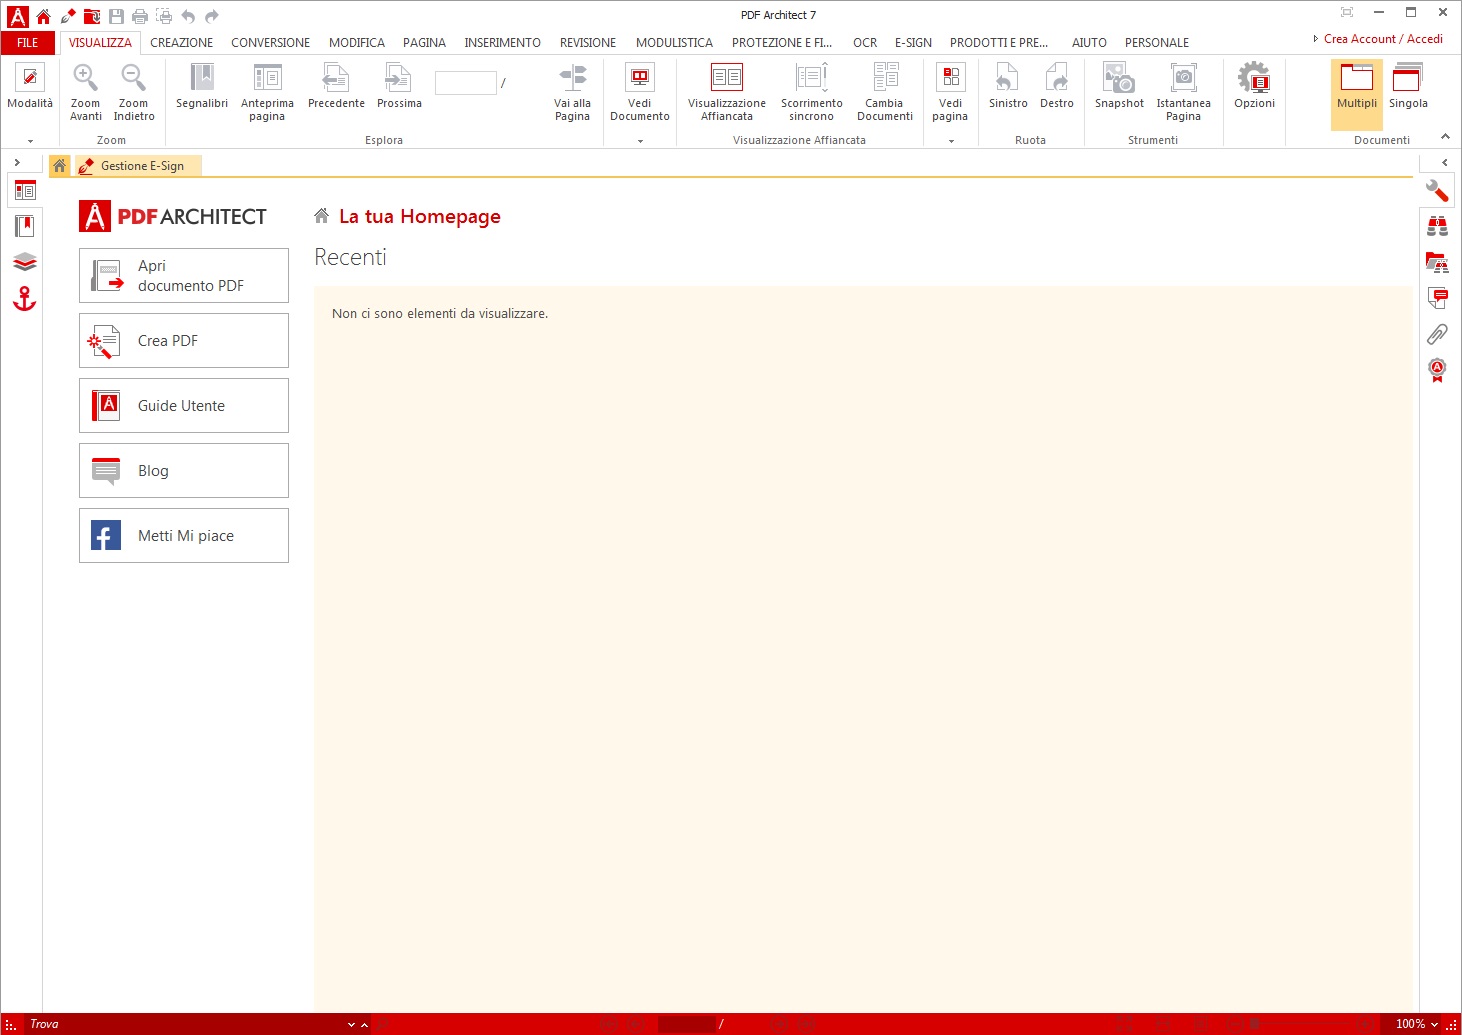Expand the Vedi pagina dropdown arrow
Screen dimensions: 1462x1035
click(951, 141)
